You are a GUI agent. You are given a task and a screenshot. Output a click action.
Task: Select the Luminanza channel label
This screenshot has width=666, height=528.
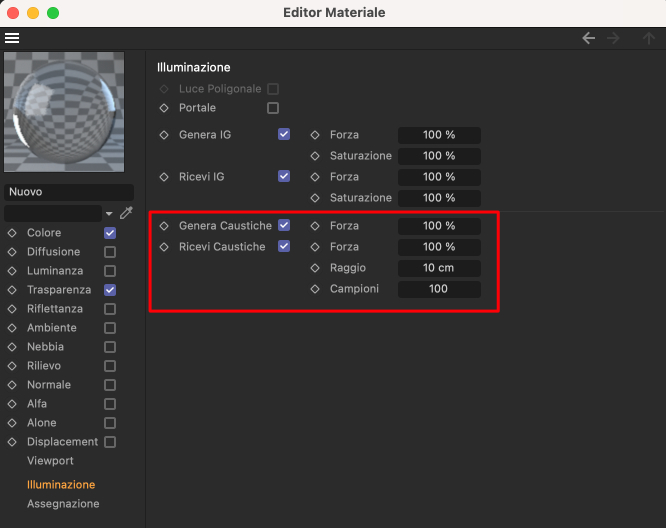click(55, 271)
